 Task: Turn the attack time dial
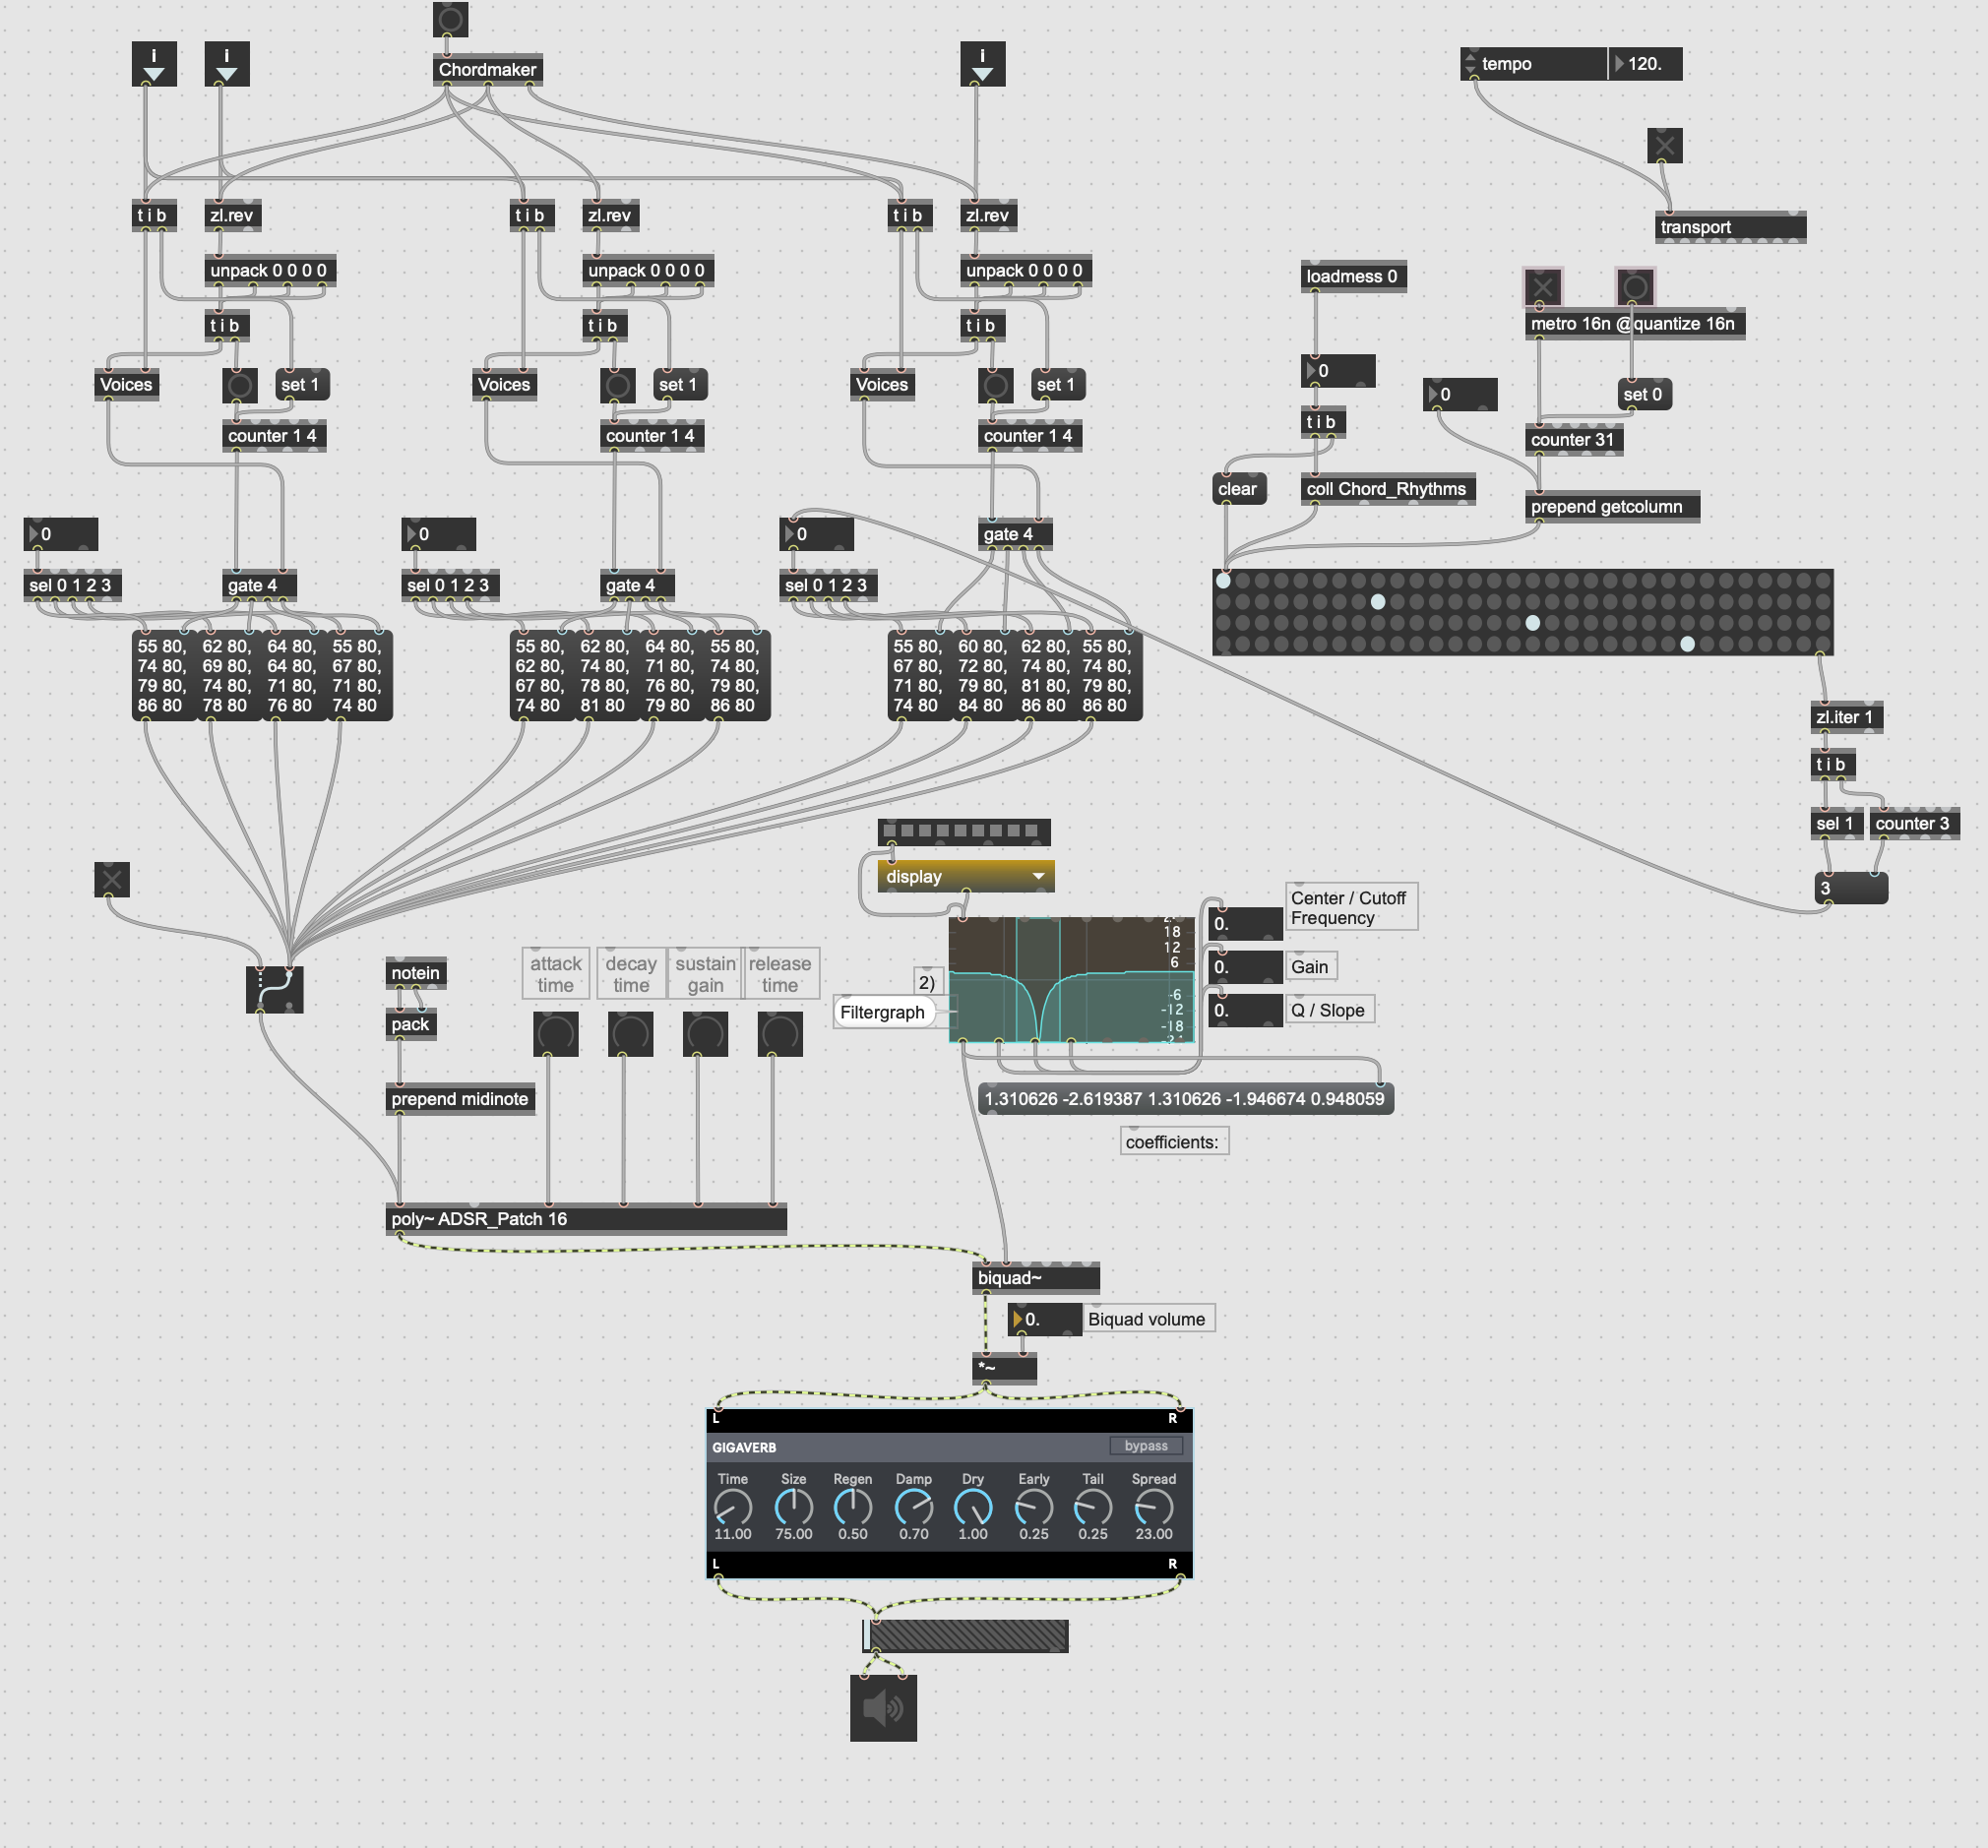555,1034
